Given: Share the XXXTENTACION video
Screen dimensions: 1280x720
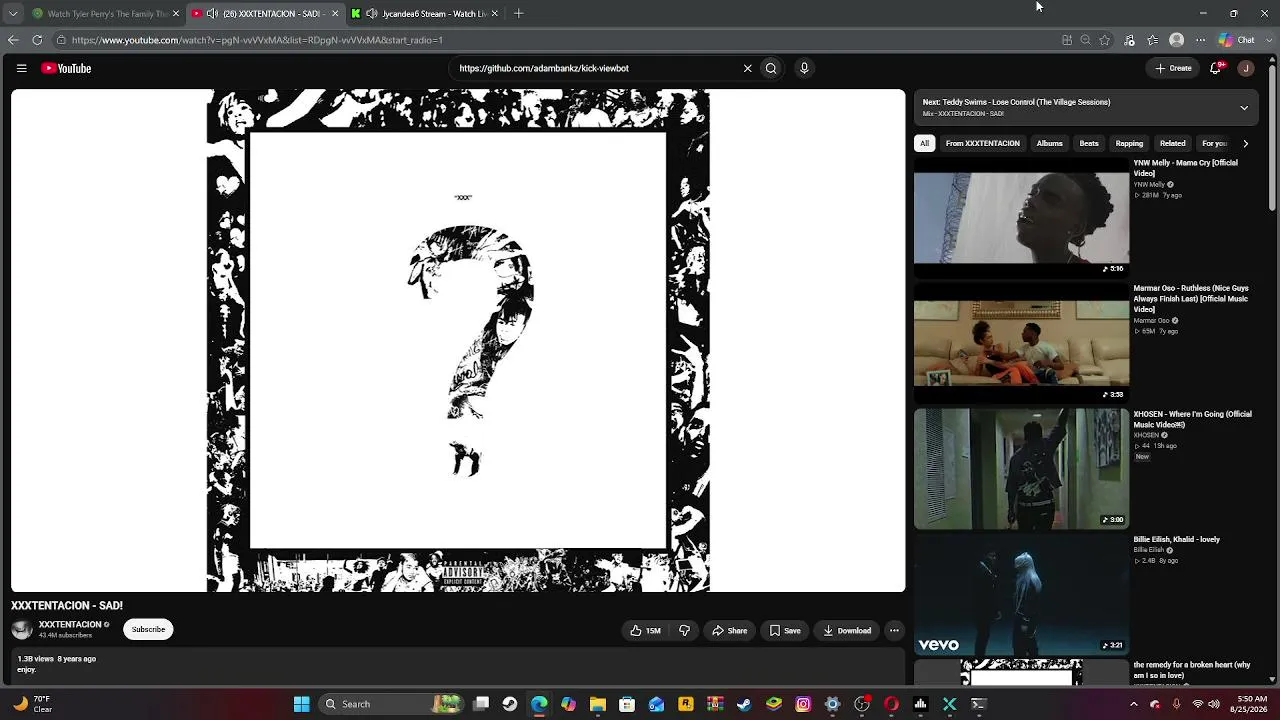Looking at the screenshot, I should pyautogui.click(x=729, y=631).
